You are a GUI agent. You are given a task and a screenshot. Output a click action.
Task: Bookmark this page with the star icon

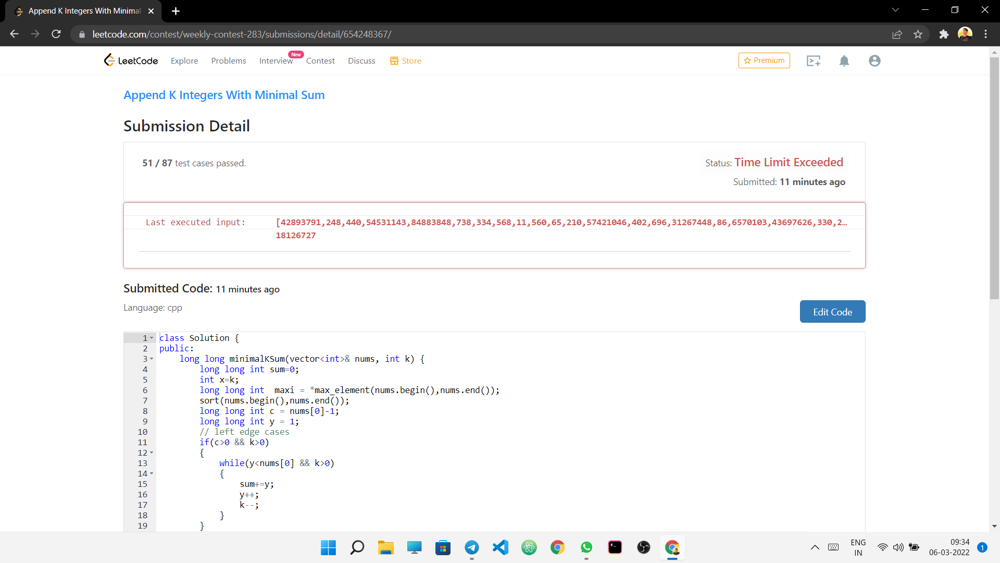pyautogui.click(x=918, y=34)
